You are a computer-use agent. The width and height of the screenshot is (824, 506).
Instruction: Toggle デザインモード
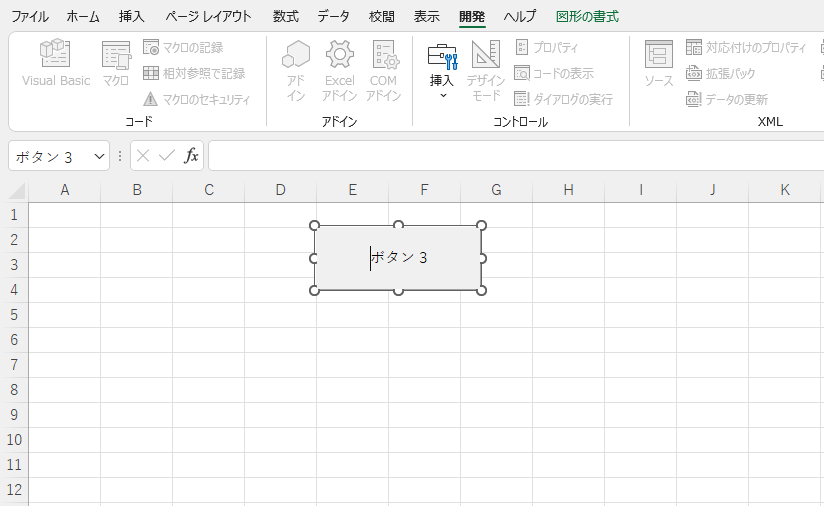click(x=486, y=70)
